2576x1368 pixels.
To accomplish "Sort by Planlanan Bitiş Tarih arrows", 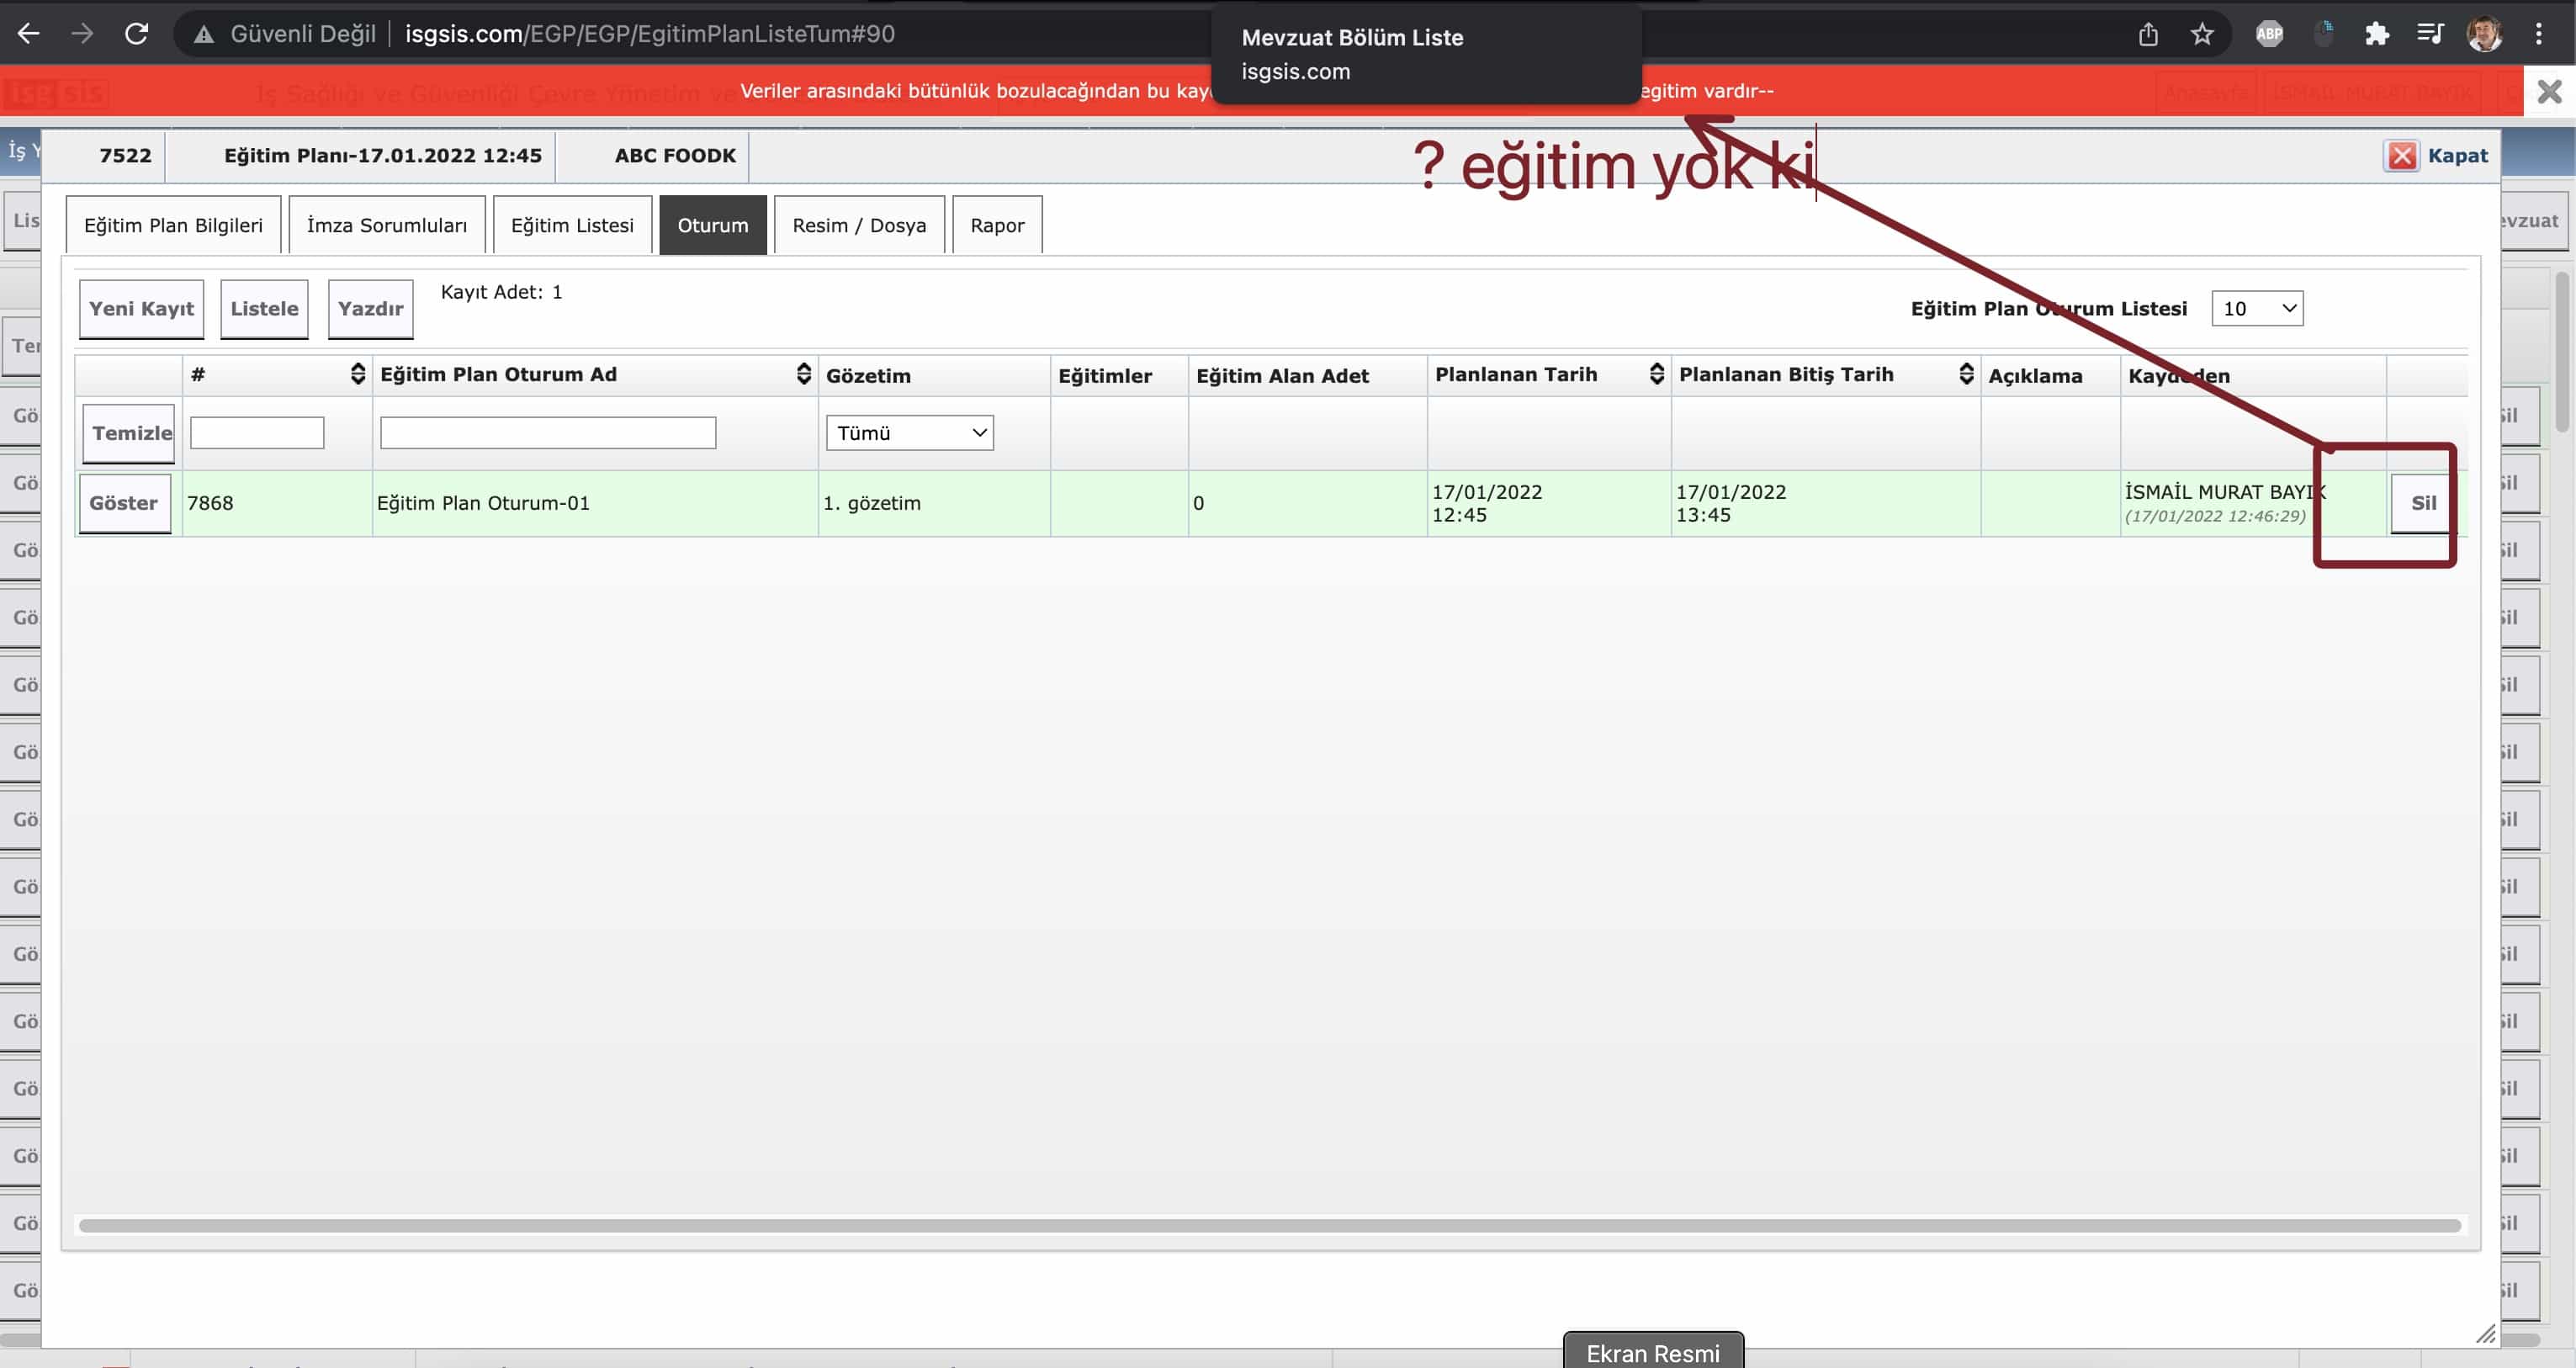I will 1965,374.
